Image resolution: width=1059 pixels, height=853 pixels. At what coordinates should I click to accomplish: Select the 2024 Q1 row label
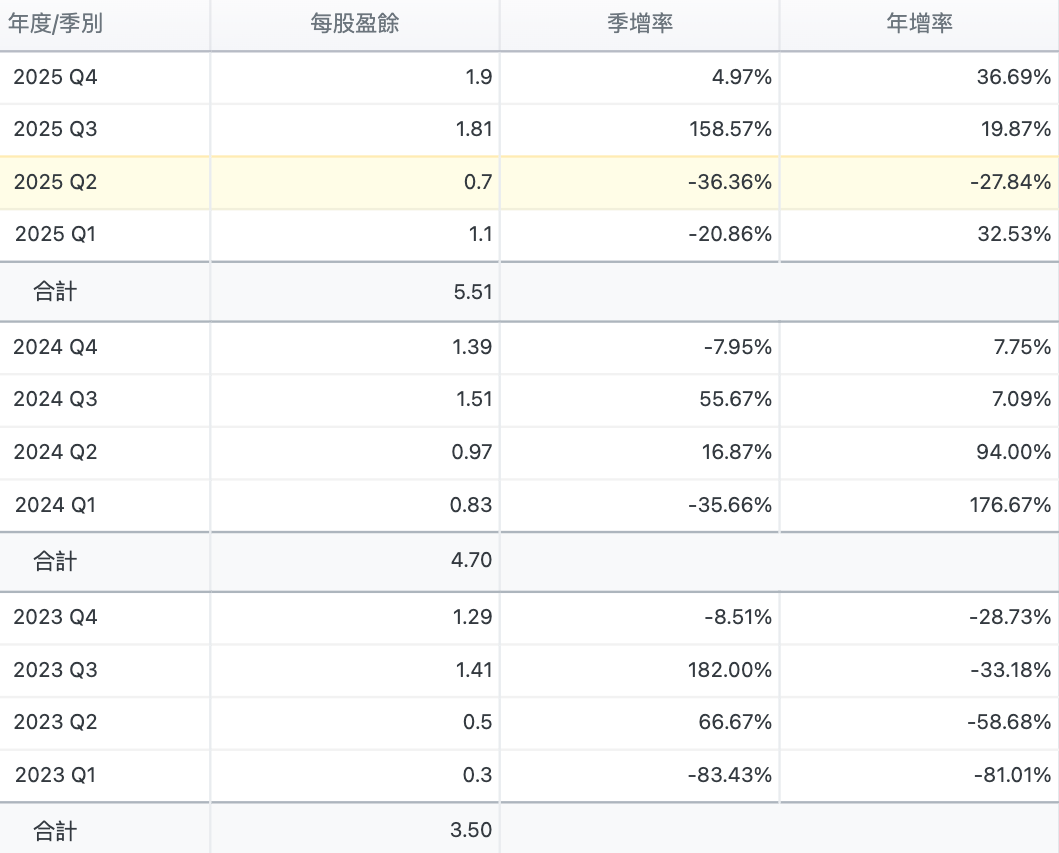pos(55,505)
